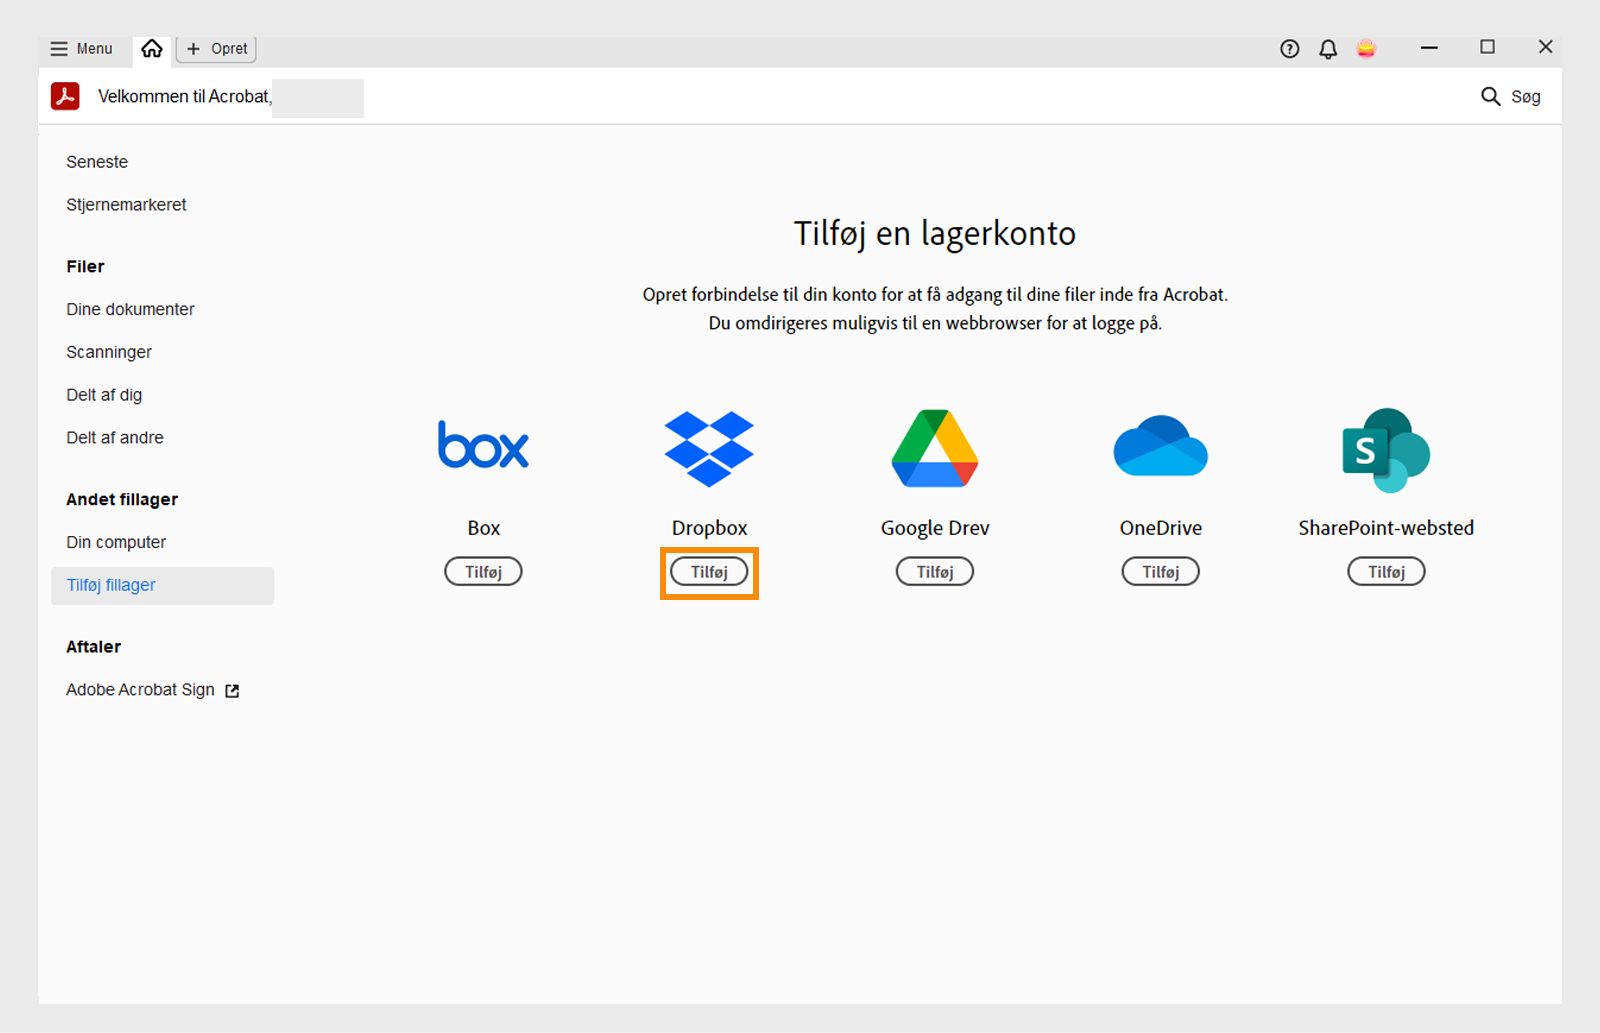Image resolution: width=1600 pixels, height=1033 pixels.
Task: Click the Dropbox icon
Action: point(709,448)
